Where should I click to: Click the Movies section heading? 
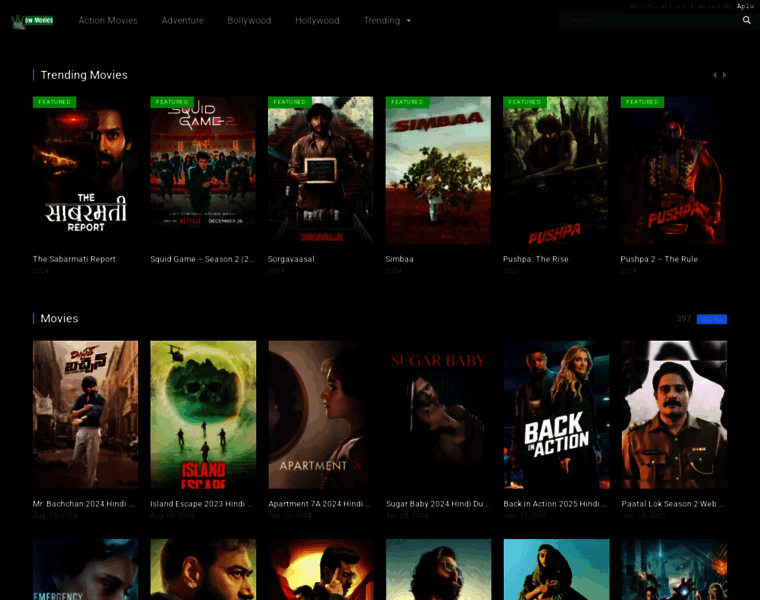point(59,318)
